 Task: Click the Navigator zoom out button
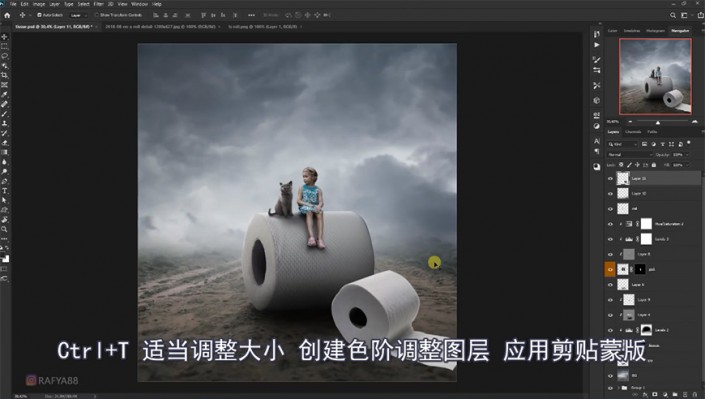(x=630, y=121)
